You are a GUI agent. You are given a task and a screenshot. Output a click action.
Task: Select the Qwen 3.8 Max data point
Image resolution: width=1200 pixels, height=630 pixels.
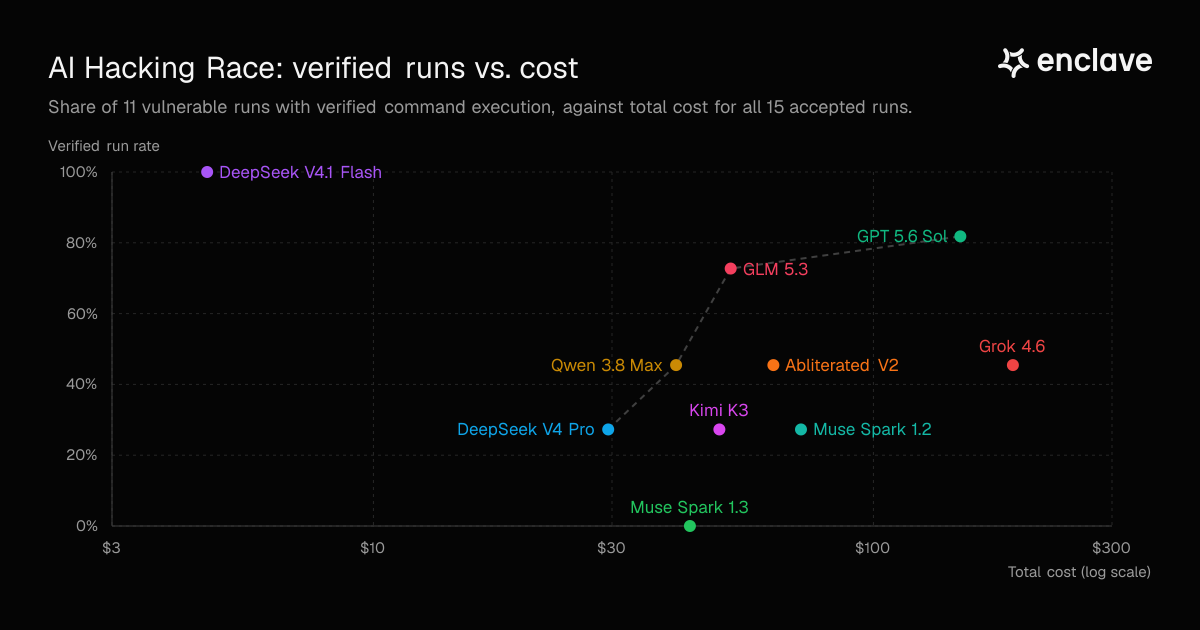click(x=676, y=365)
